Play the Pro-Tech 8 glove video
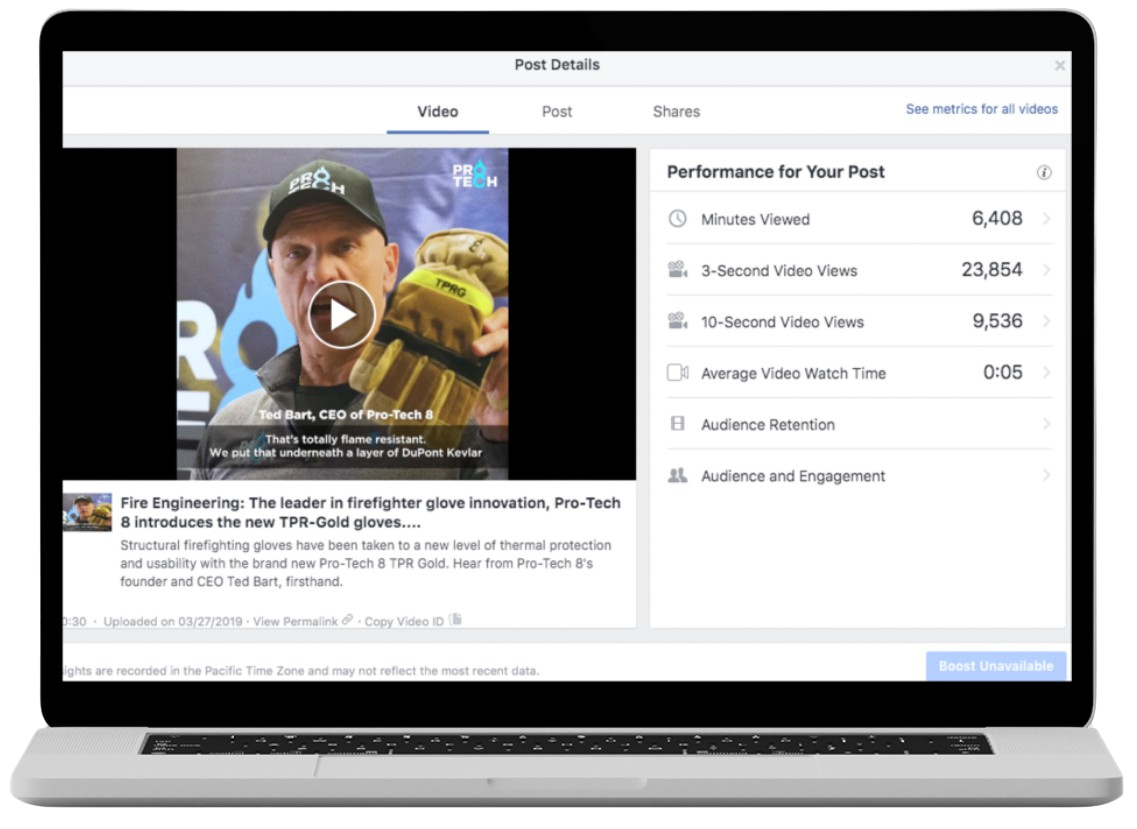The height and width of the screenshot is (829, 1137). coord(342,315)
